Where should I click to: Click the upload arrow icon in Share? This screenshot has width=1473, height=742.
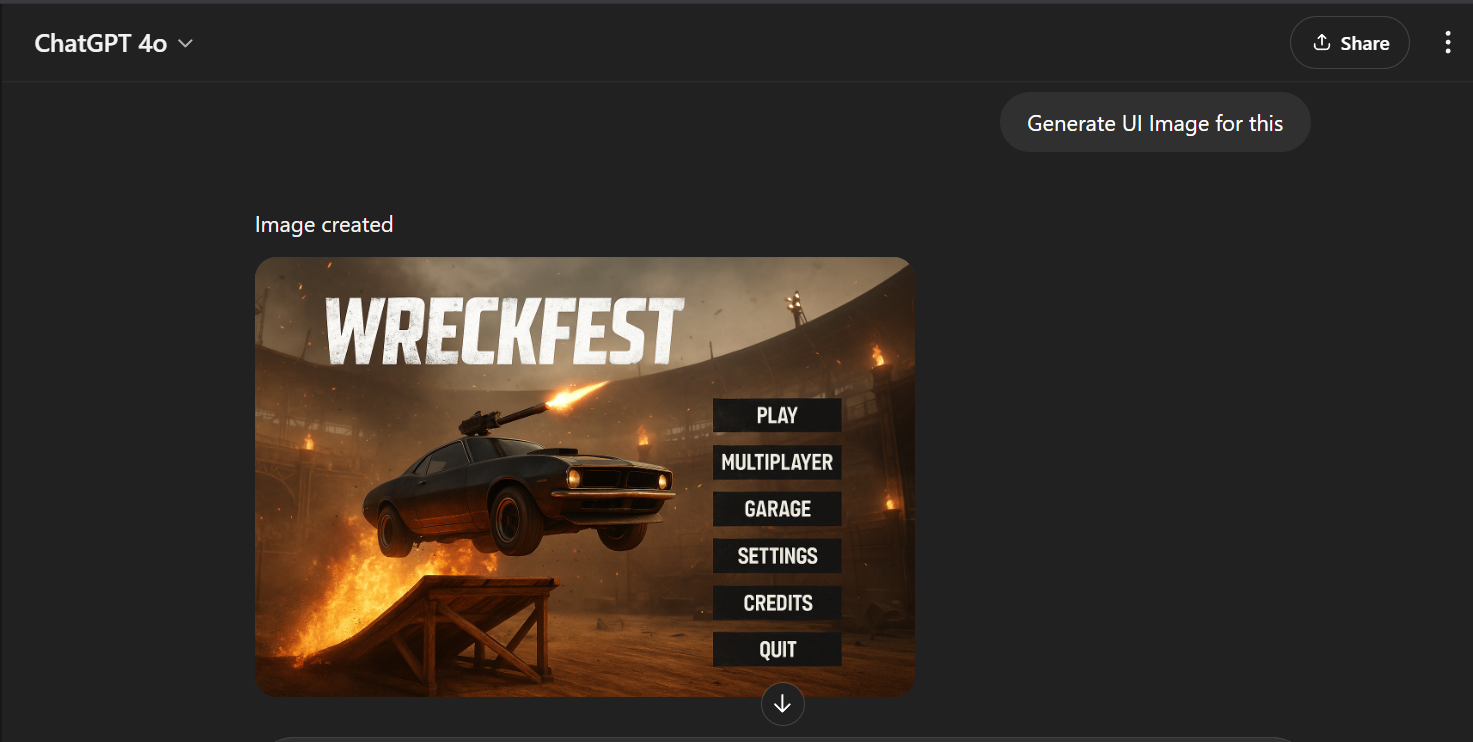pyautogui.click(x=1321, y=43)
